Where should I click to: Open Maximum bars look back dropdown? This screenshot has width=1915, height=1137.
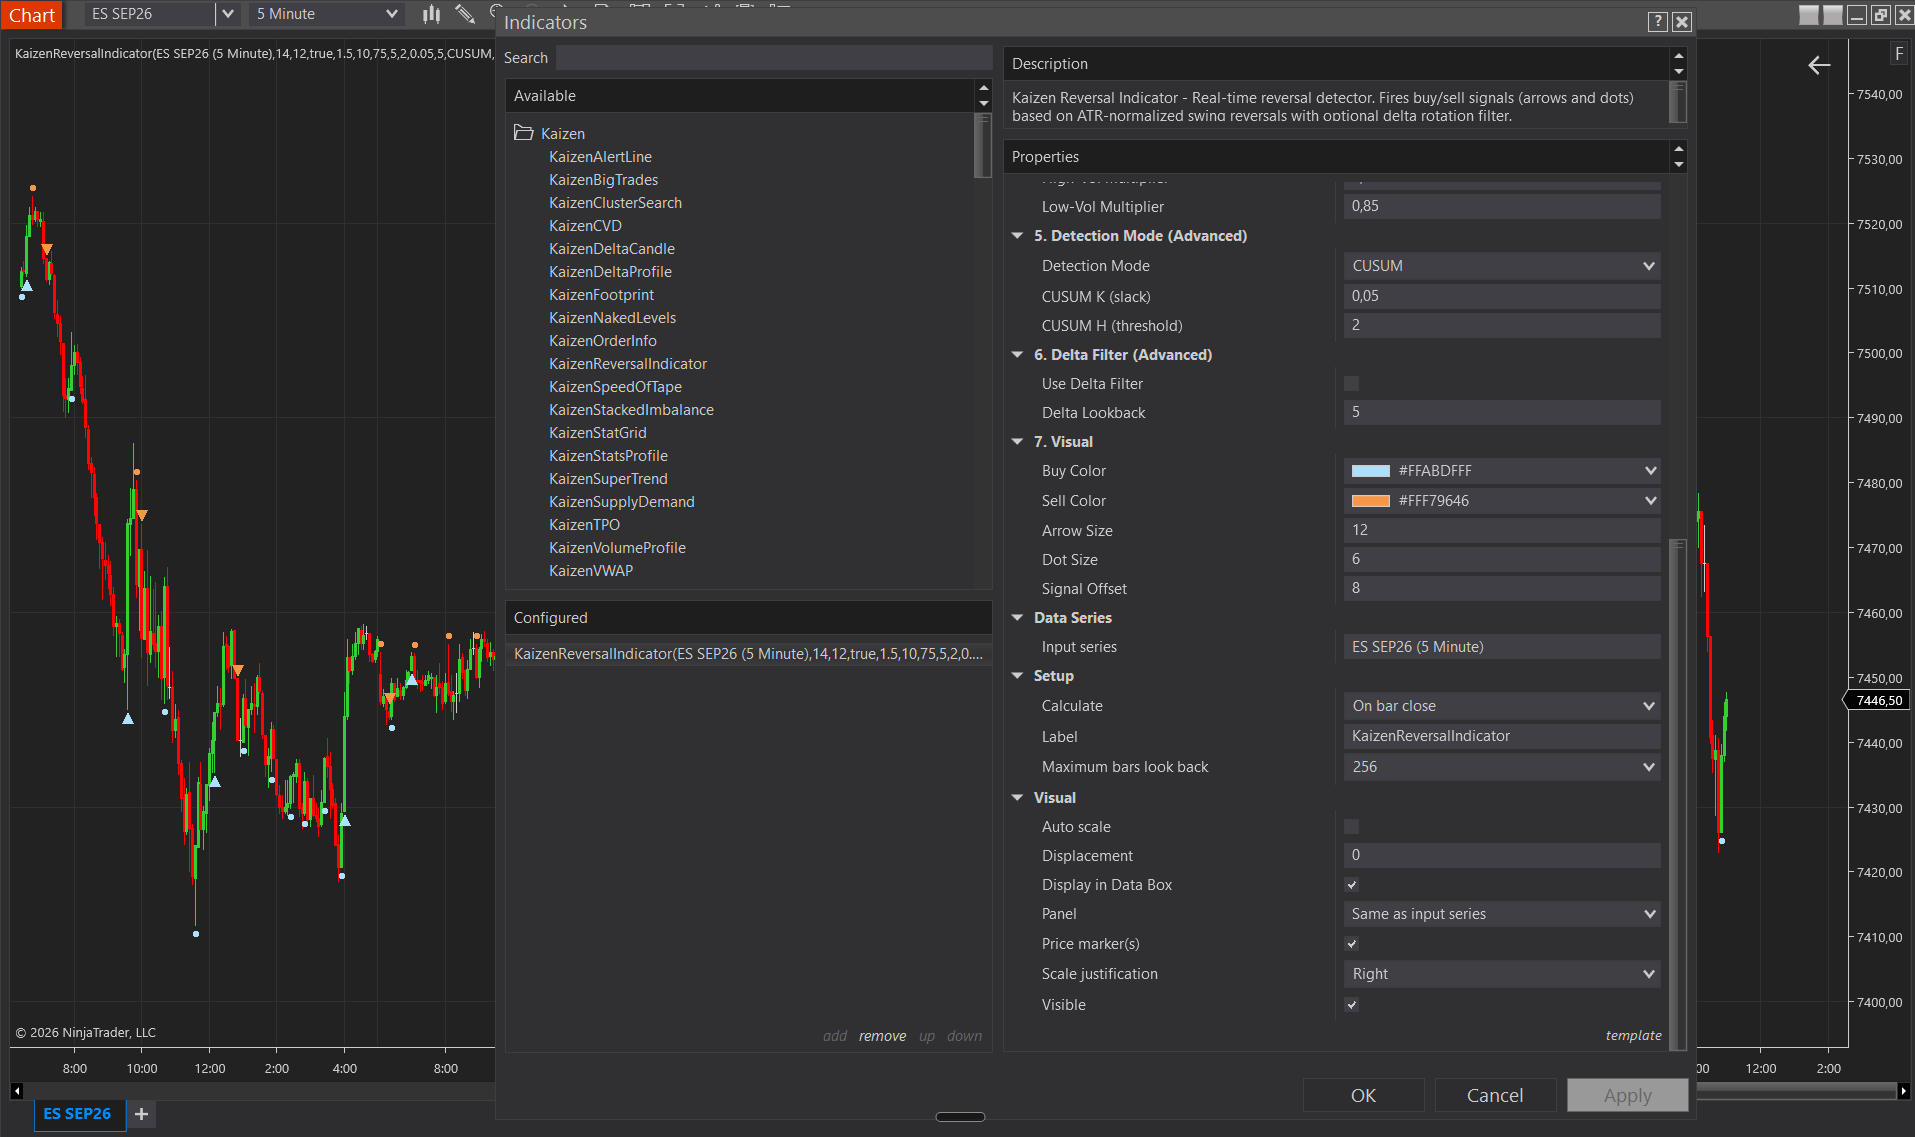click(x=1502, y=767)
